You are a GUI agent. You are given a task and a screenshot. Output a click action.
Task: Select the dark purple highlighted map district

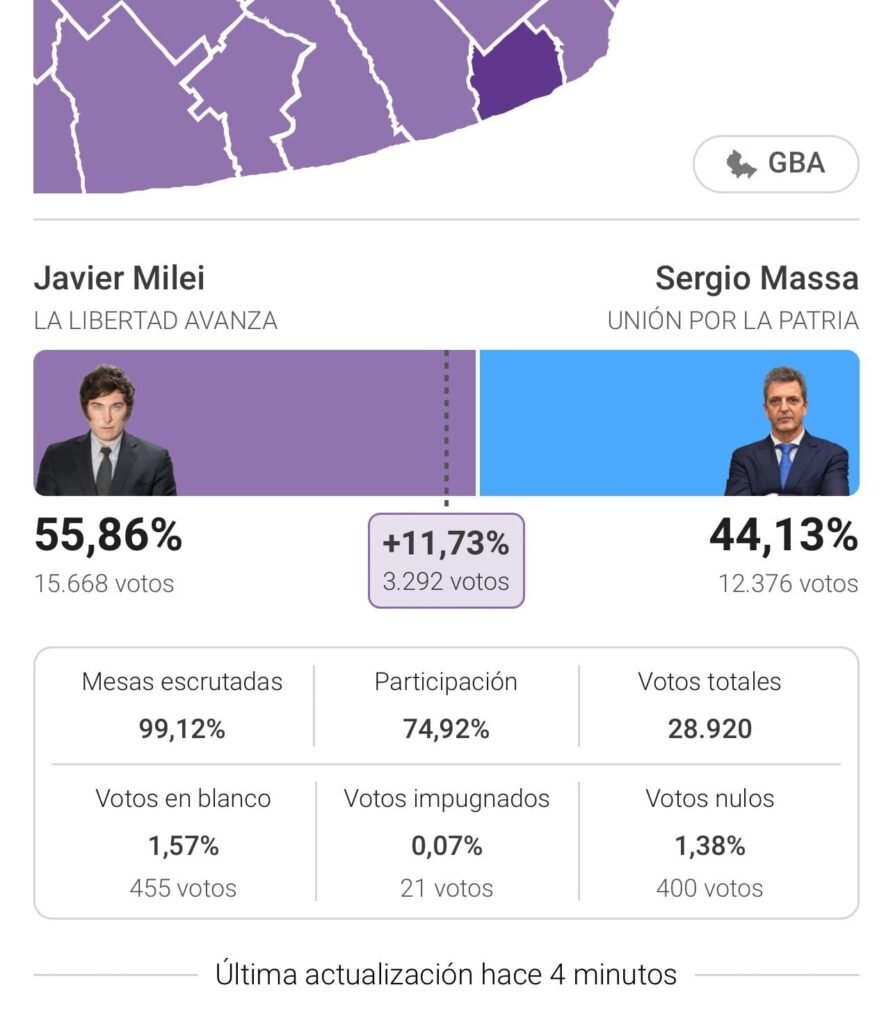517,68
